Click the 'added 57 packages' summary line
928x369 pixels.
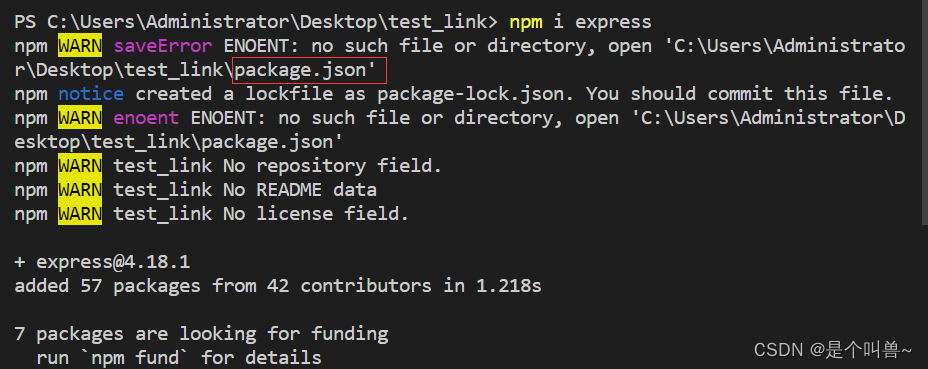(278, 286)
